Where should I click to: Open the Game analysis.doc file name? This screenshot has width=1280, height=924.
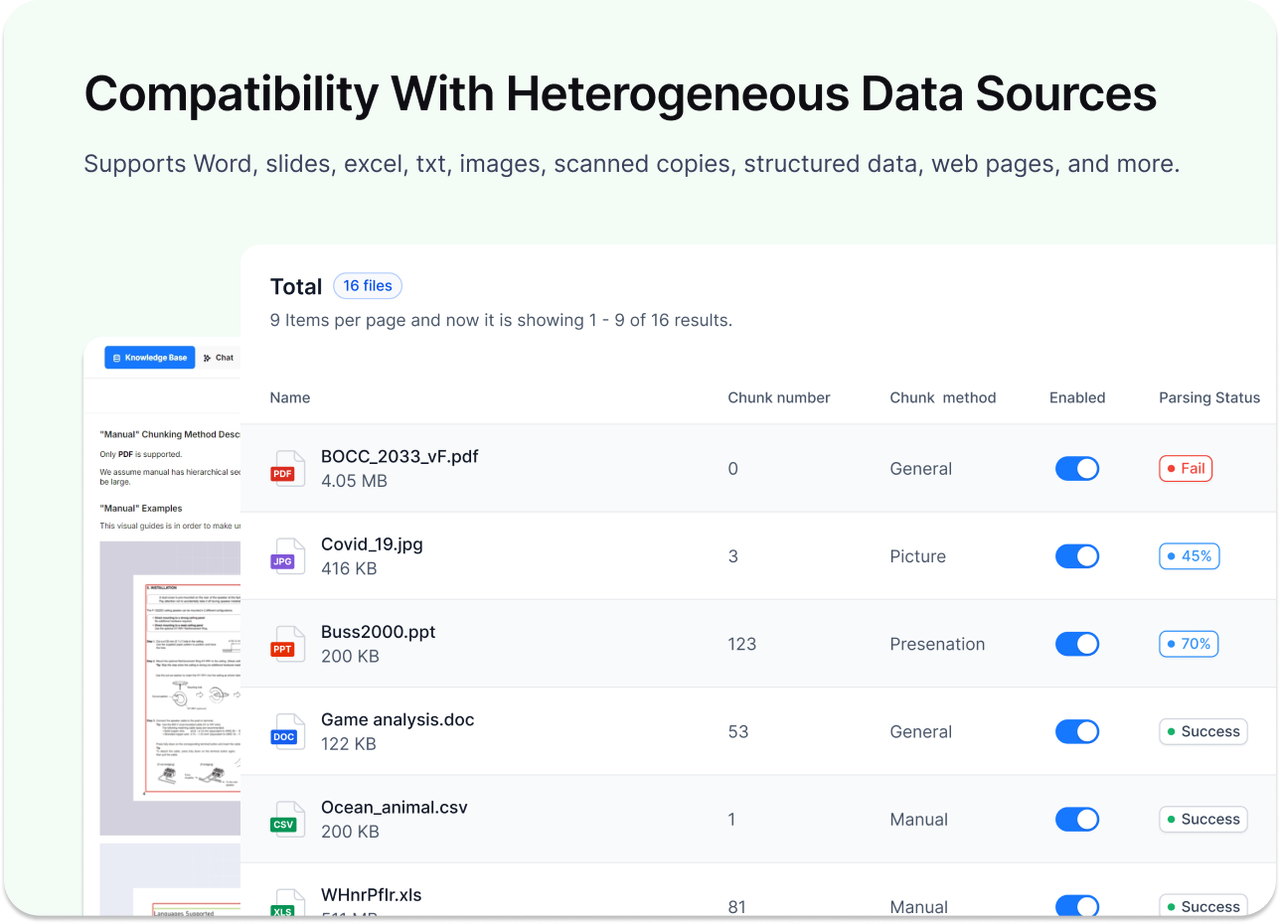(x=397, y=720)
